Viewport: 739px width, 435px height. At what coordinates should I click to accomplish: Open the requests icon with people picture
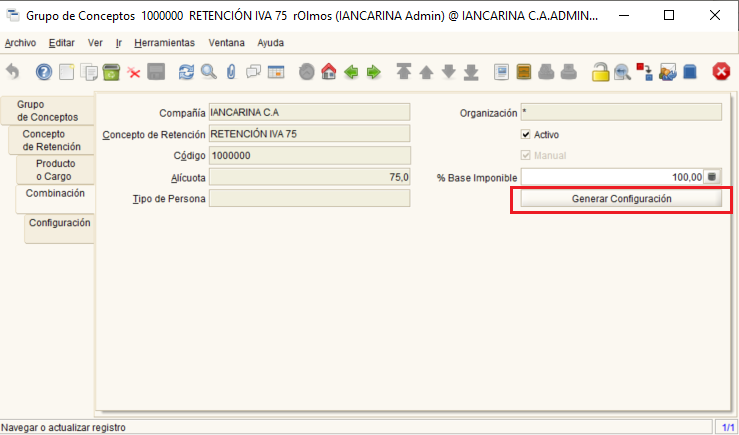pos(667,72)
